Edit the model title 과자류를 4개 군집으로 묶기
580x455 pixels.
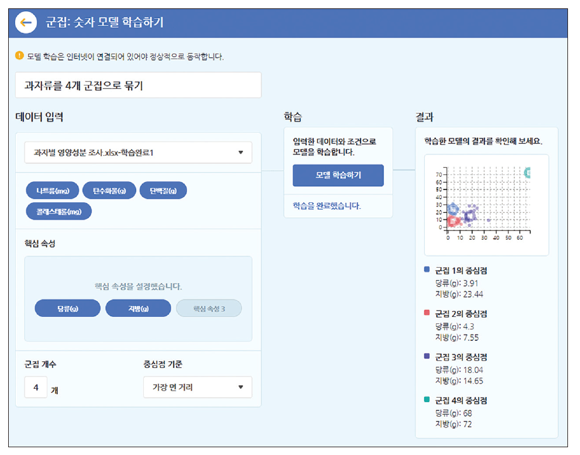pos(138,85)
